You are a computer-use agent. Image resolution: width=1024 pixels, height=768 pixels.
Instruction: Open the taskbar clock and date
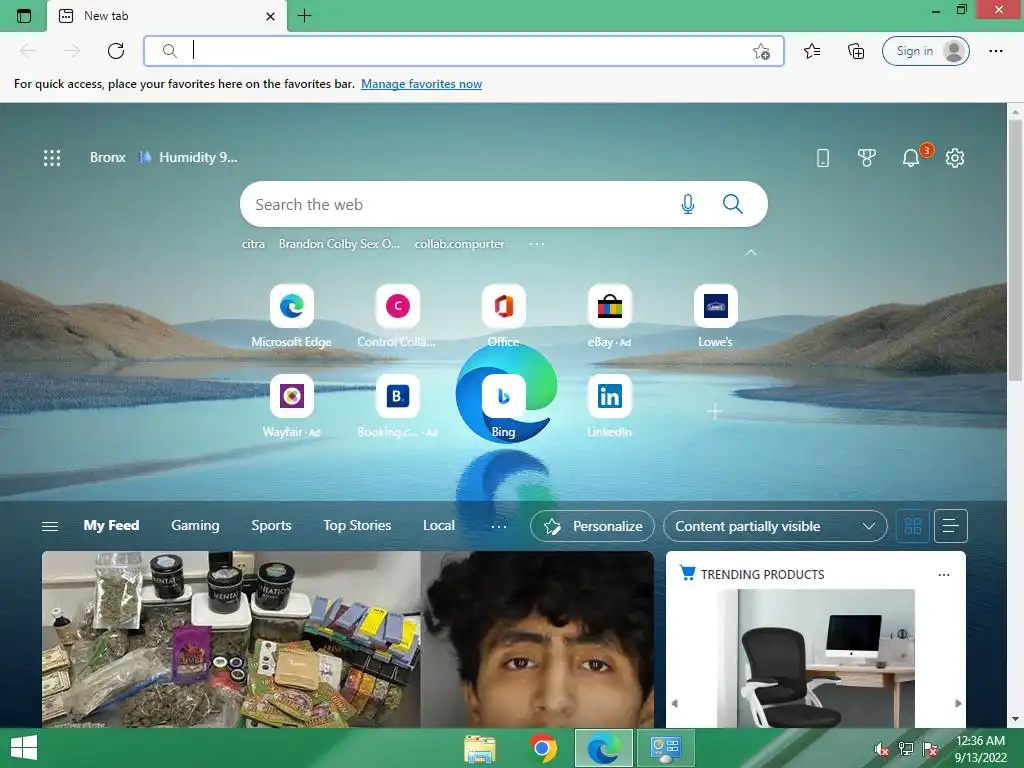point(980,749)
